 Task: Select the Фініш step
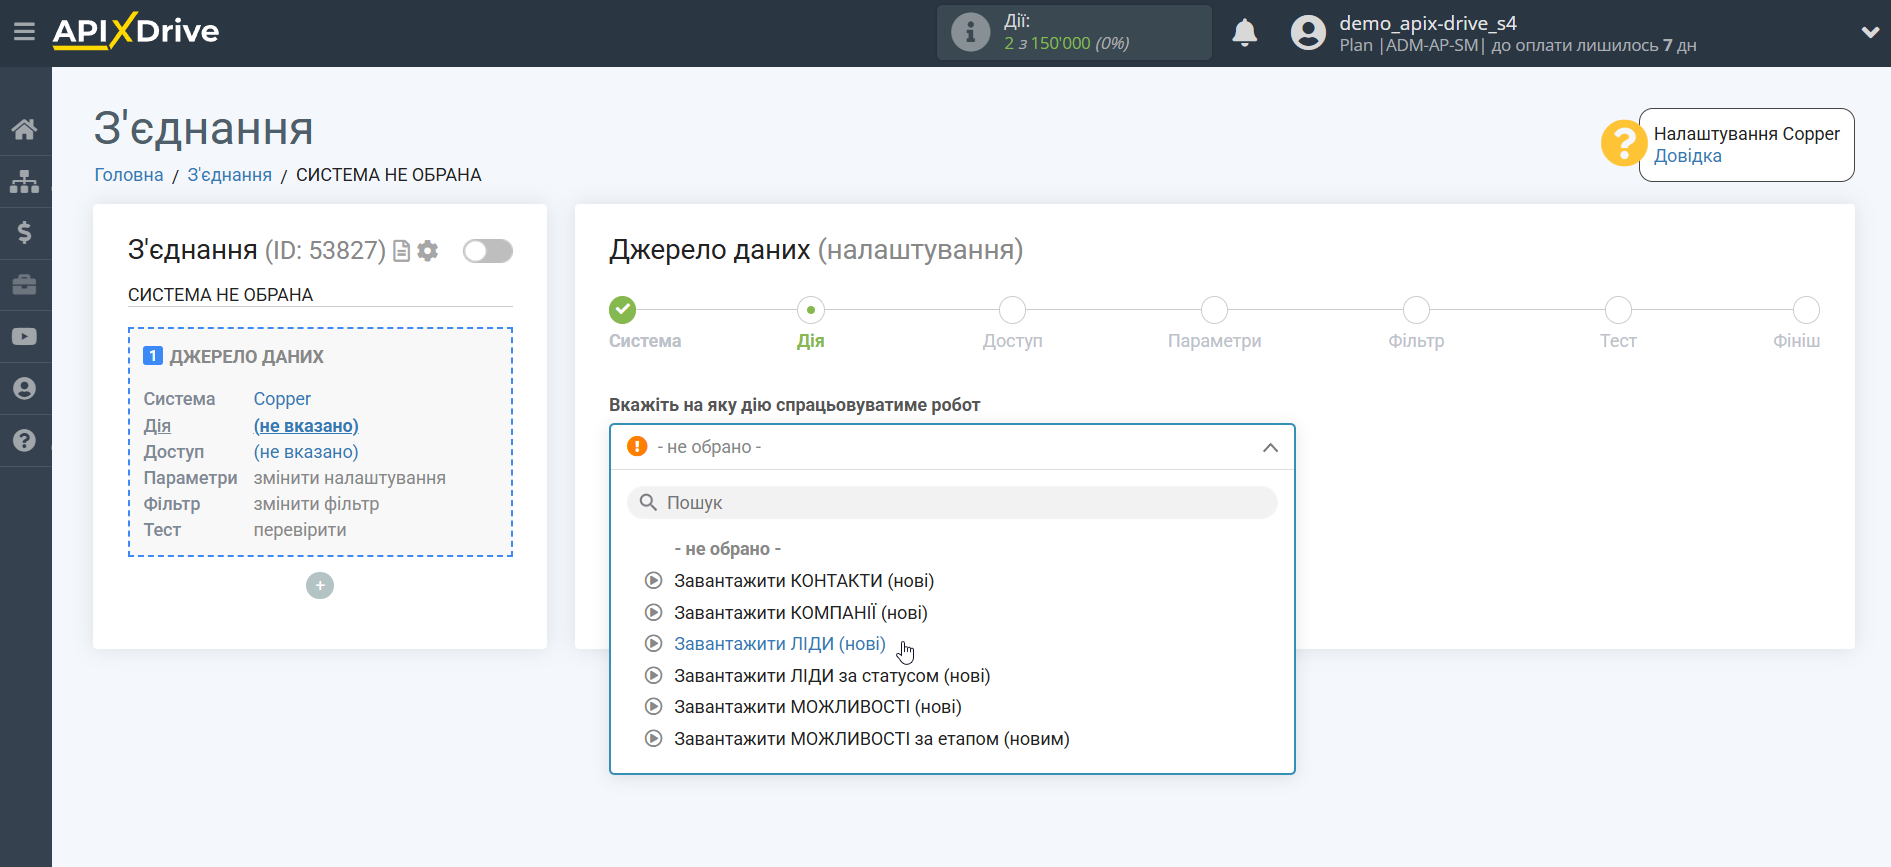click(1806, 310)
